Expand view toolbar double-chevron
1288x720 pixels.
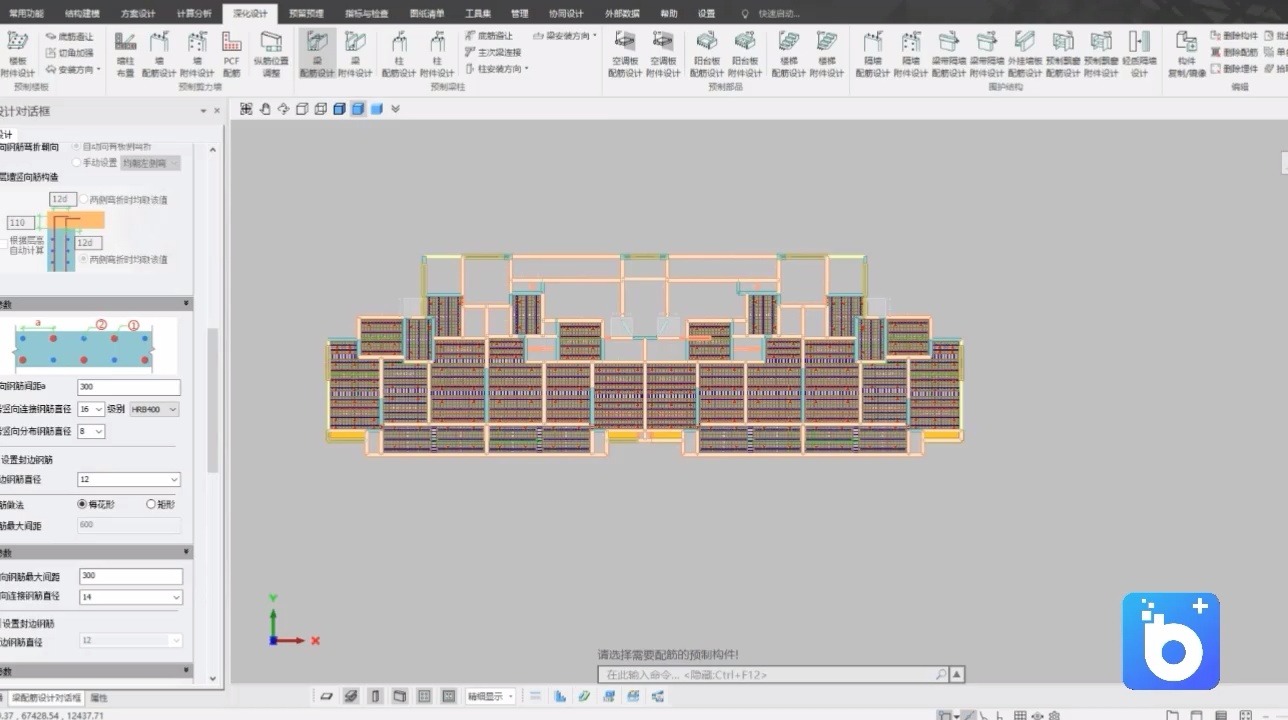point(396,108)
